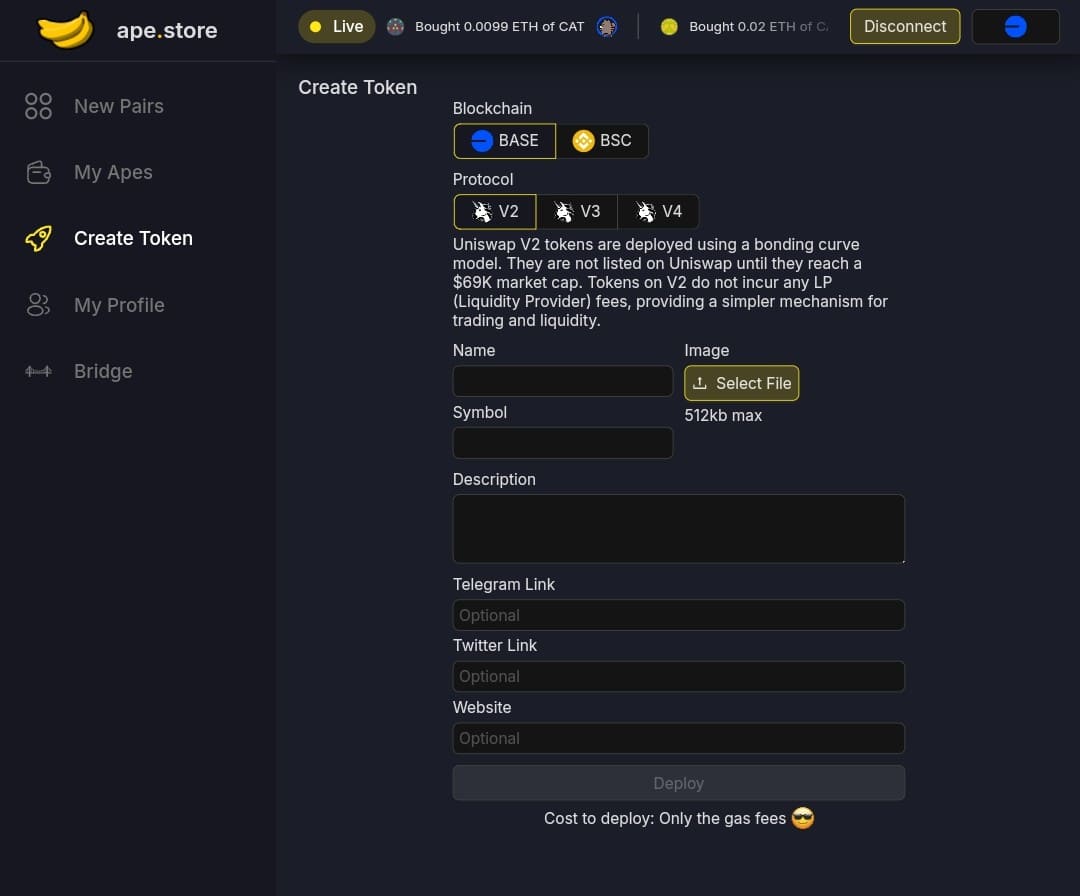
Task: Click the Deploy button
Action: click(x=678, y=783)
